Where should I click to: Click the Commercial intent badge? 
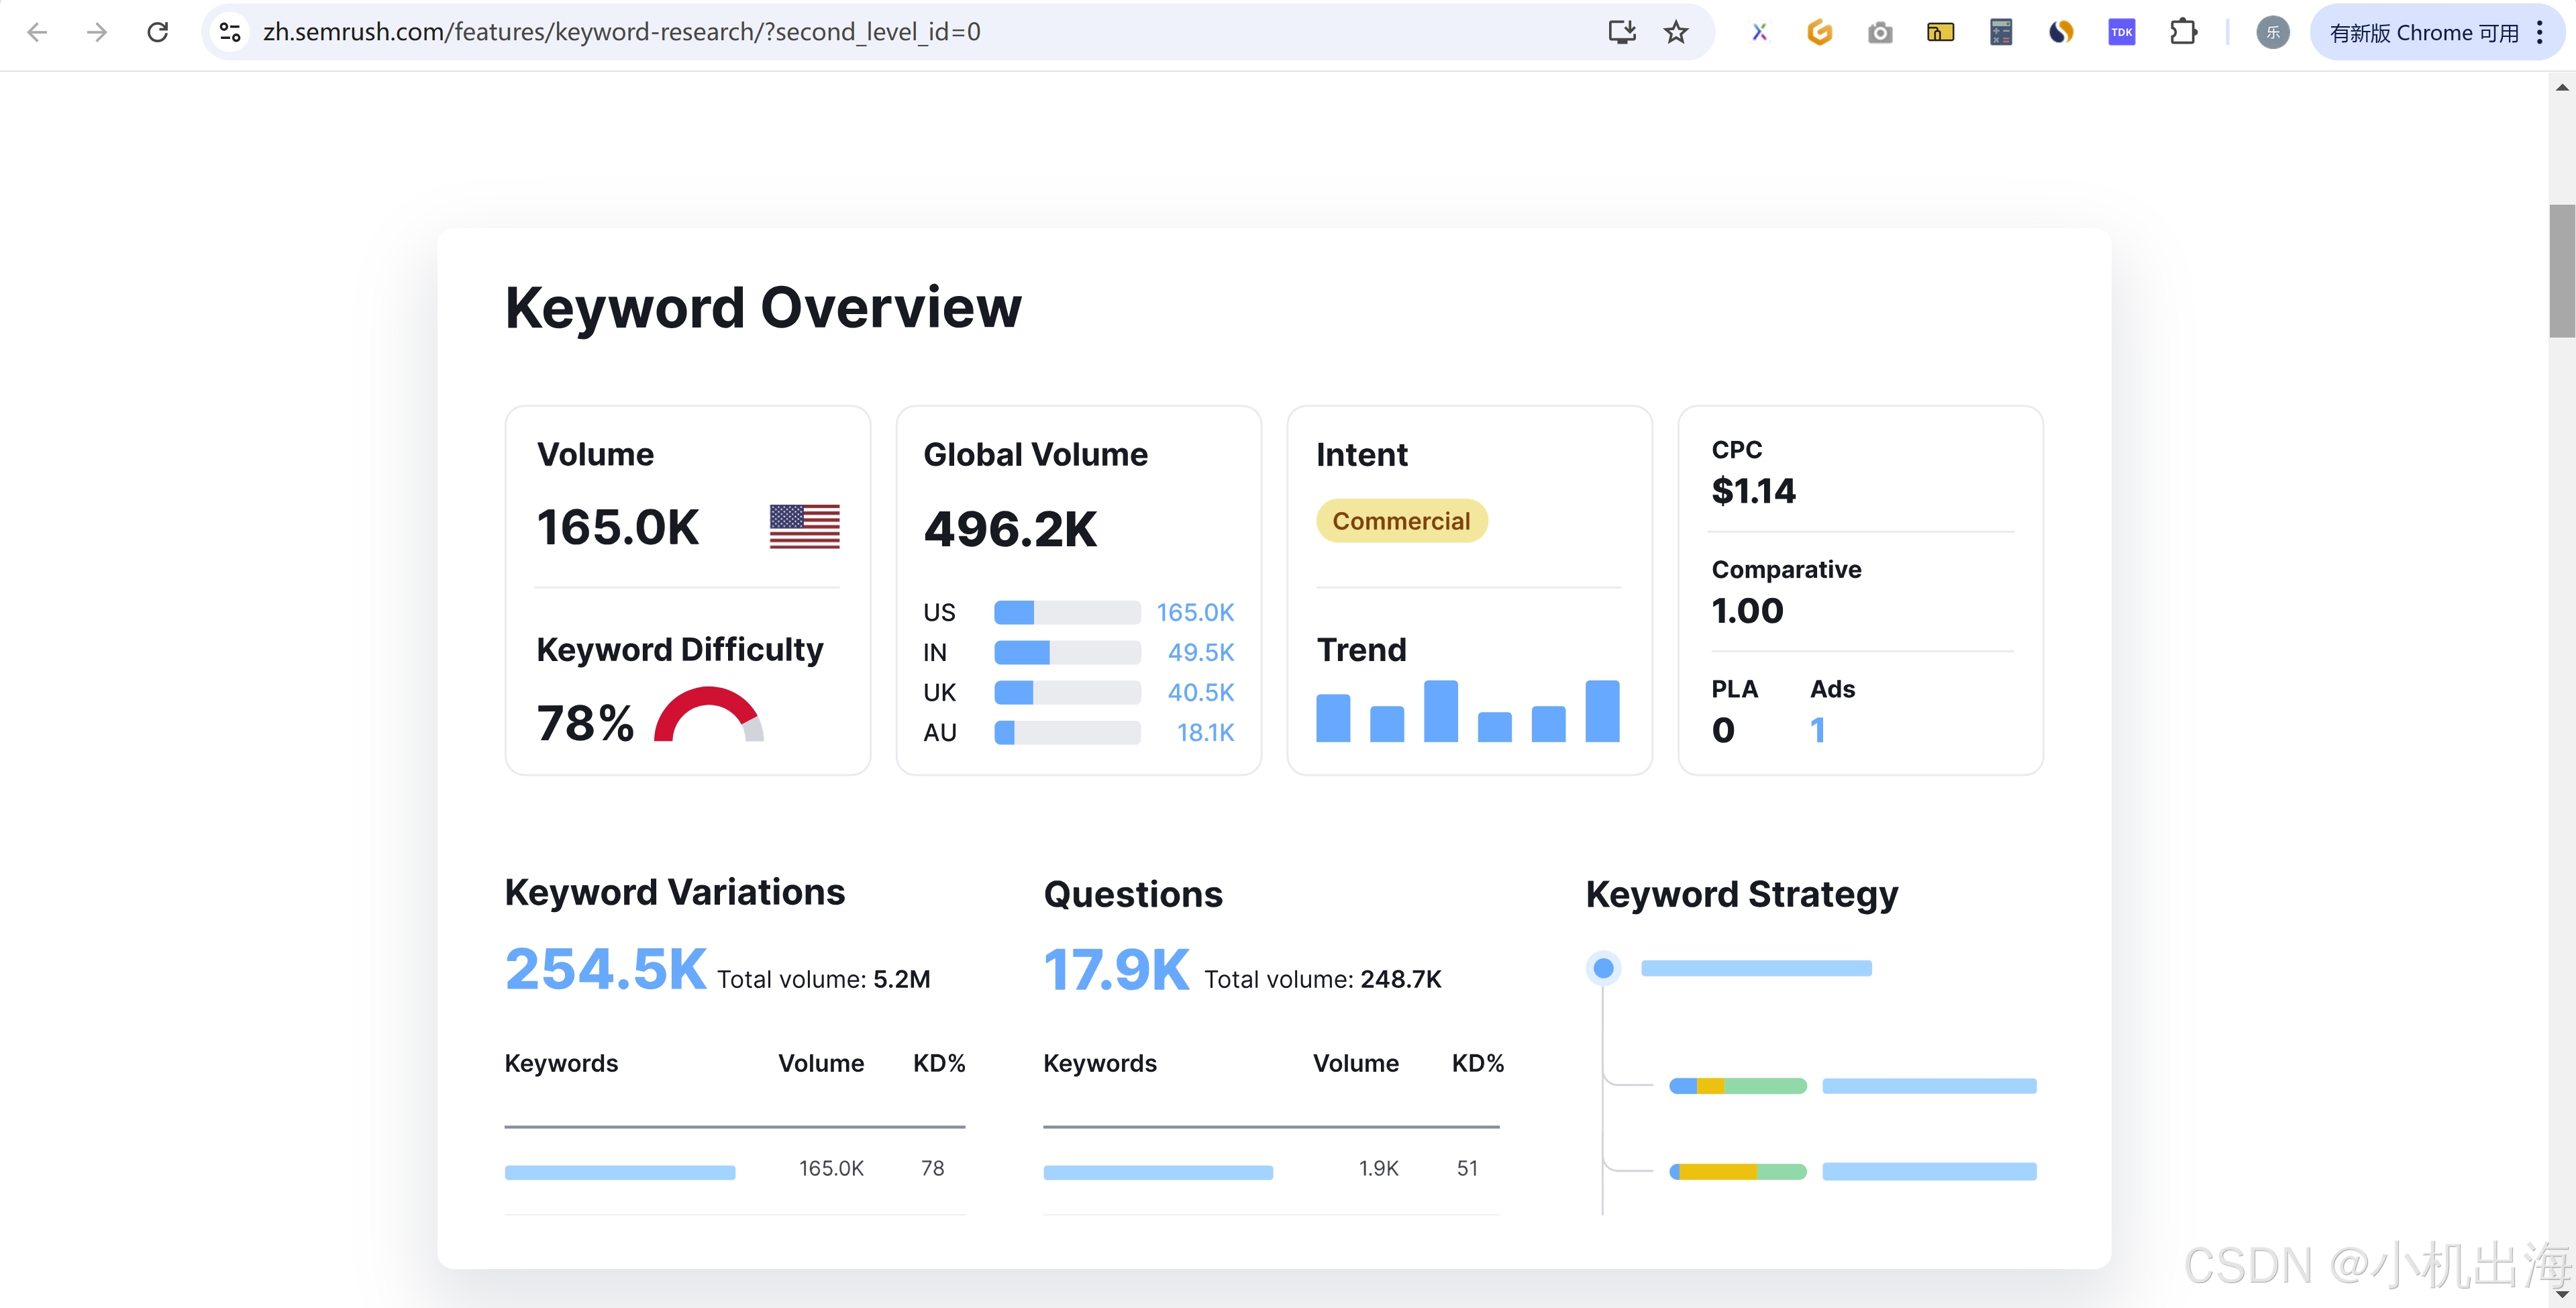(x=1401, y=521)
